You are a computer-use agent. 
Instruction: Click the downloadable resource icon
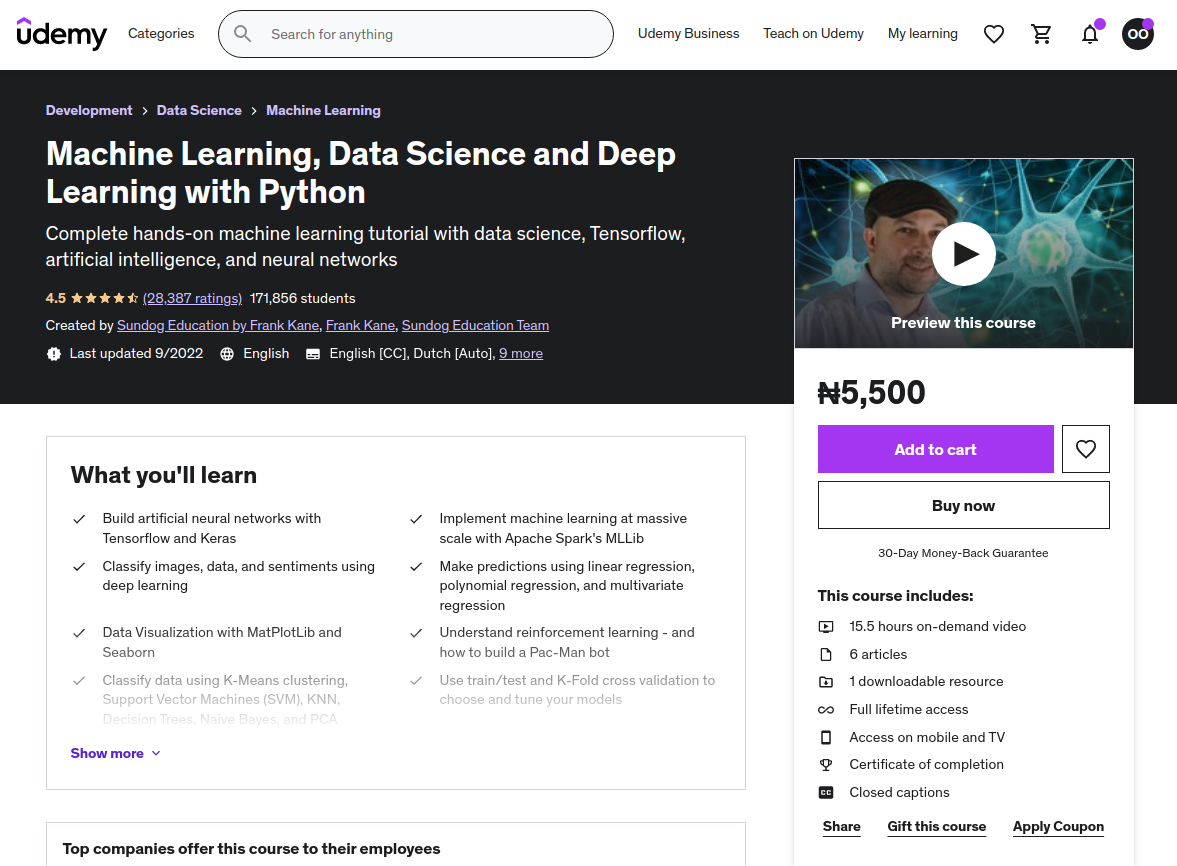point(825,681)
